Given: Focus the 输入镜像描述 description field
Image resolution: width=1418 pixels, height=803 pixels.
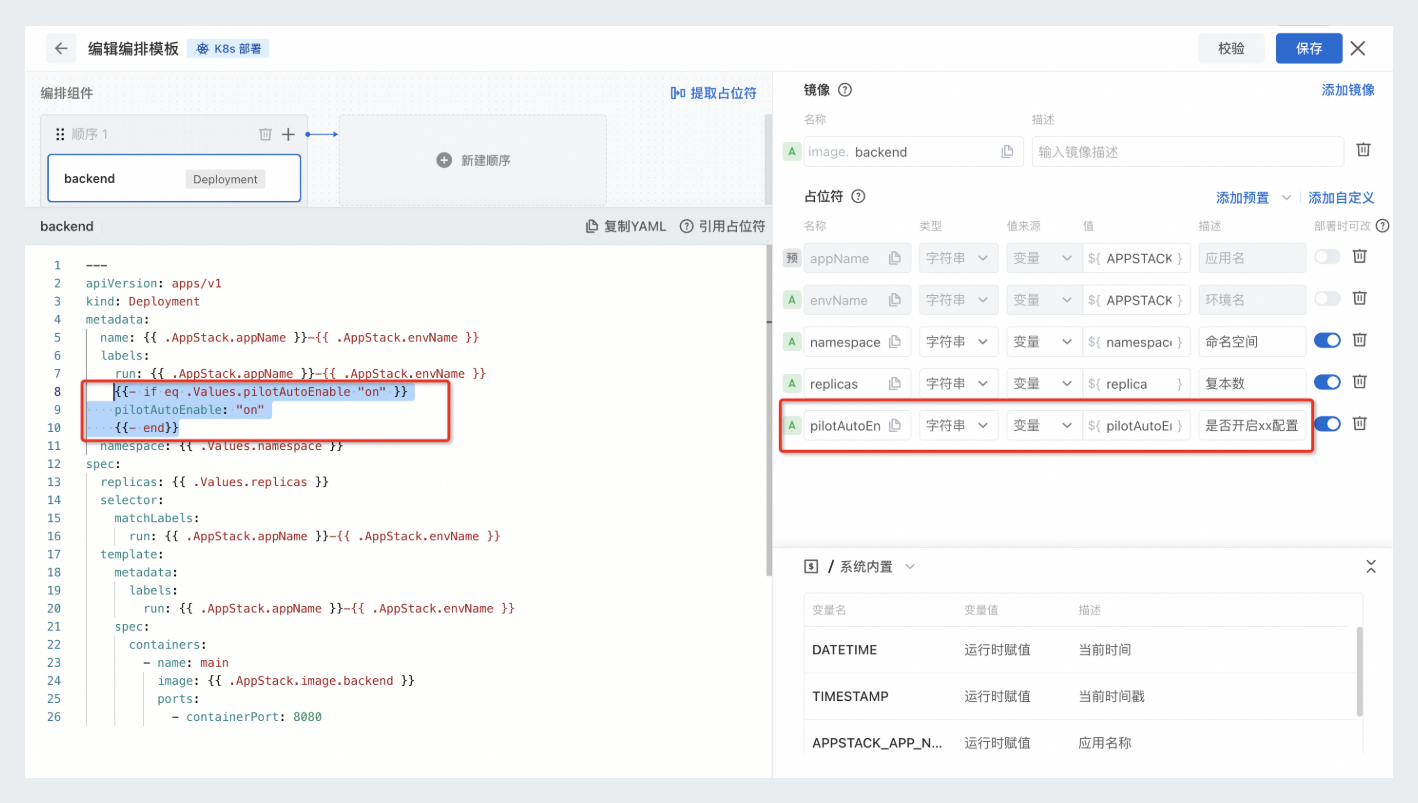Looking at the screenshot, I should [x=1188, y=152].
